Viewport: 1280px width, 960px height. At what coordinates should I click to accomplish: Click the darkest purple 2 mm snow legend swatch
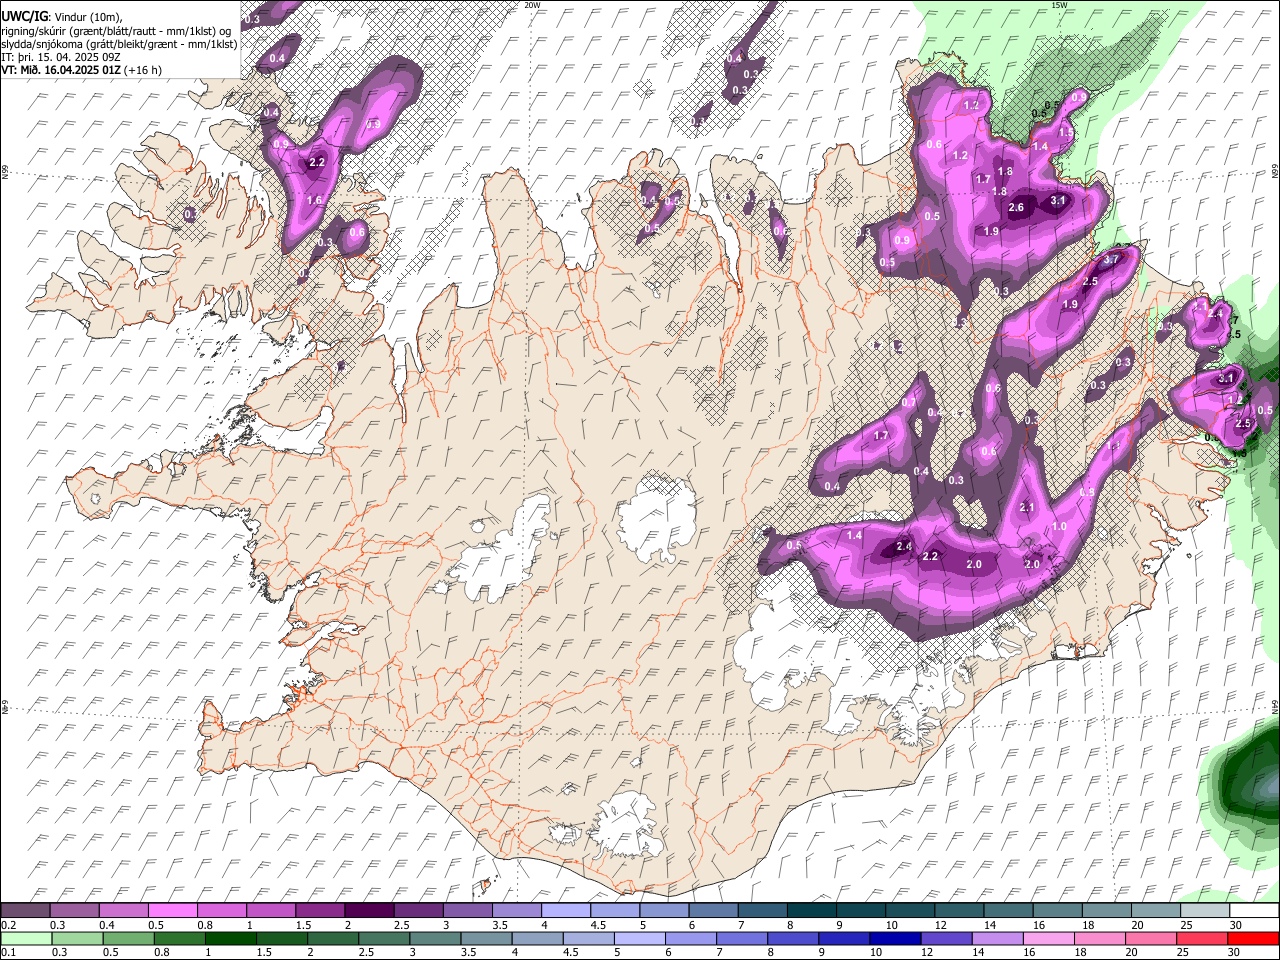click(368, 910)
